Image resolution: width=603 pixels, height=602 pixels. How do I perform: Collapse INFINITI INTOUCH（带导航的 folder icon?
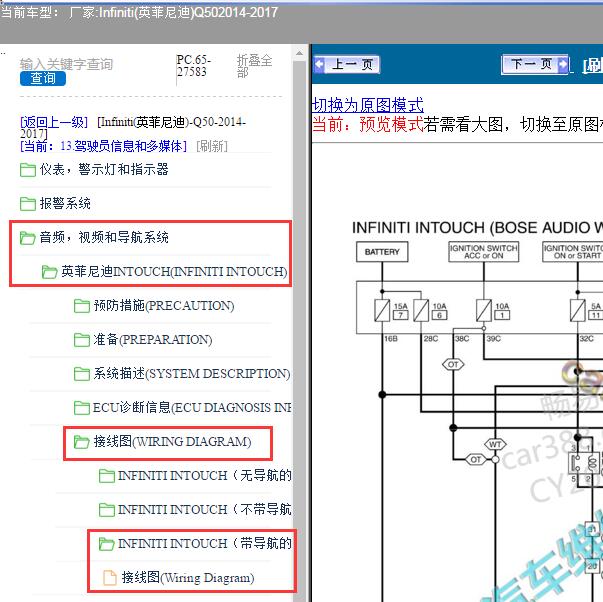(107, 544)
